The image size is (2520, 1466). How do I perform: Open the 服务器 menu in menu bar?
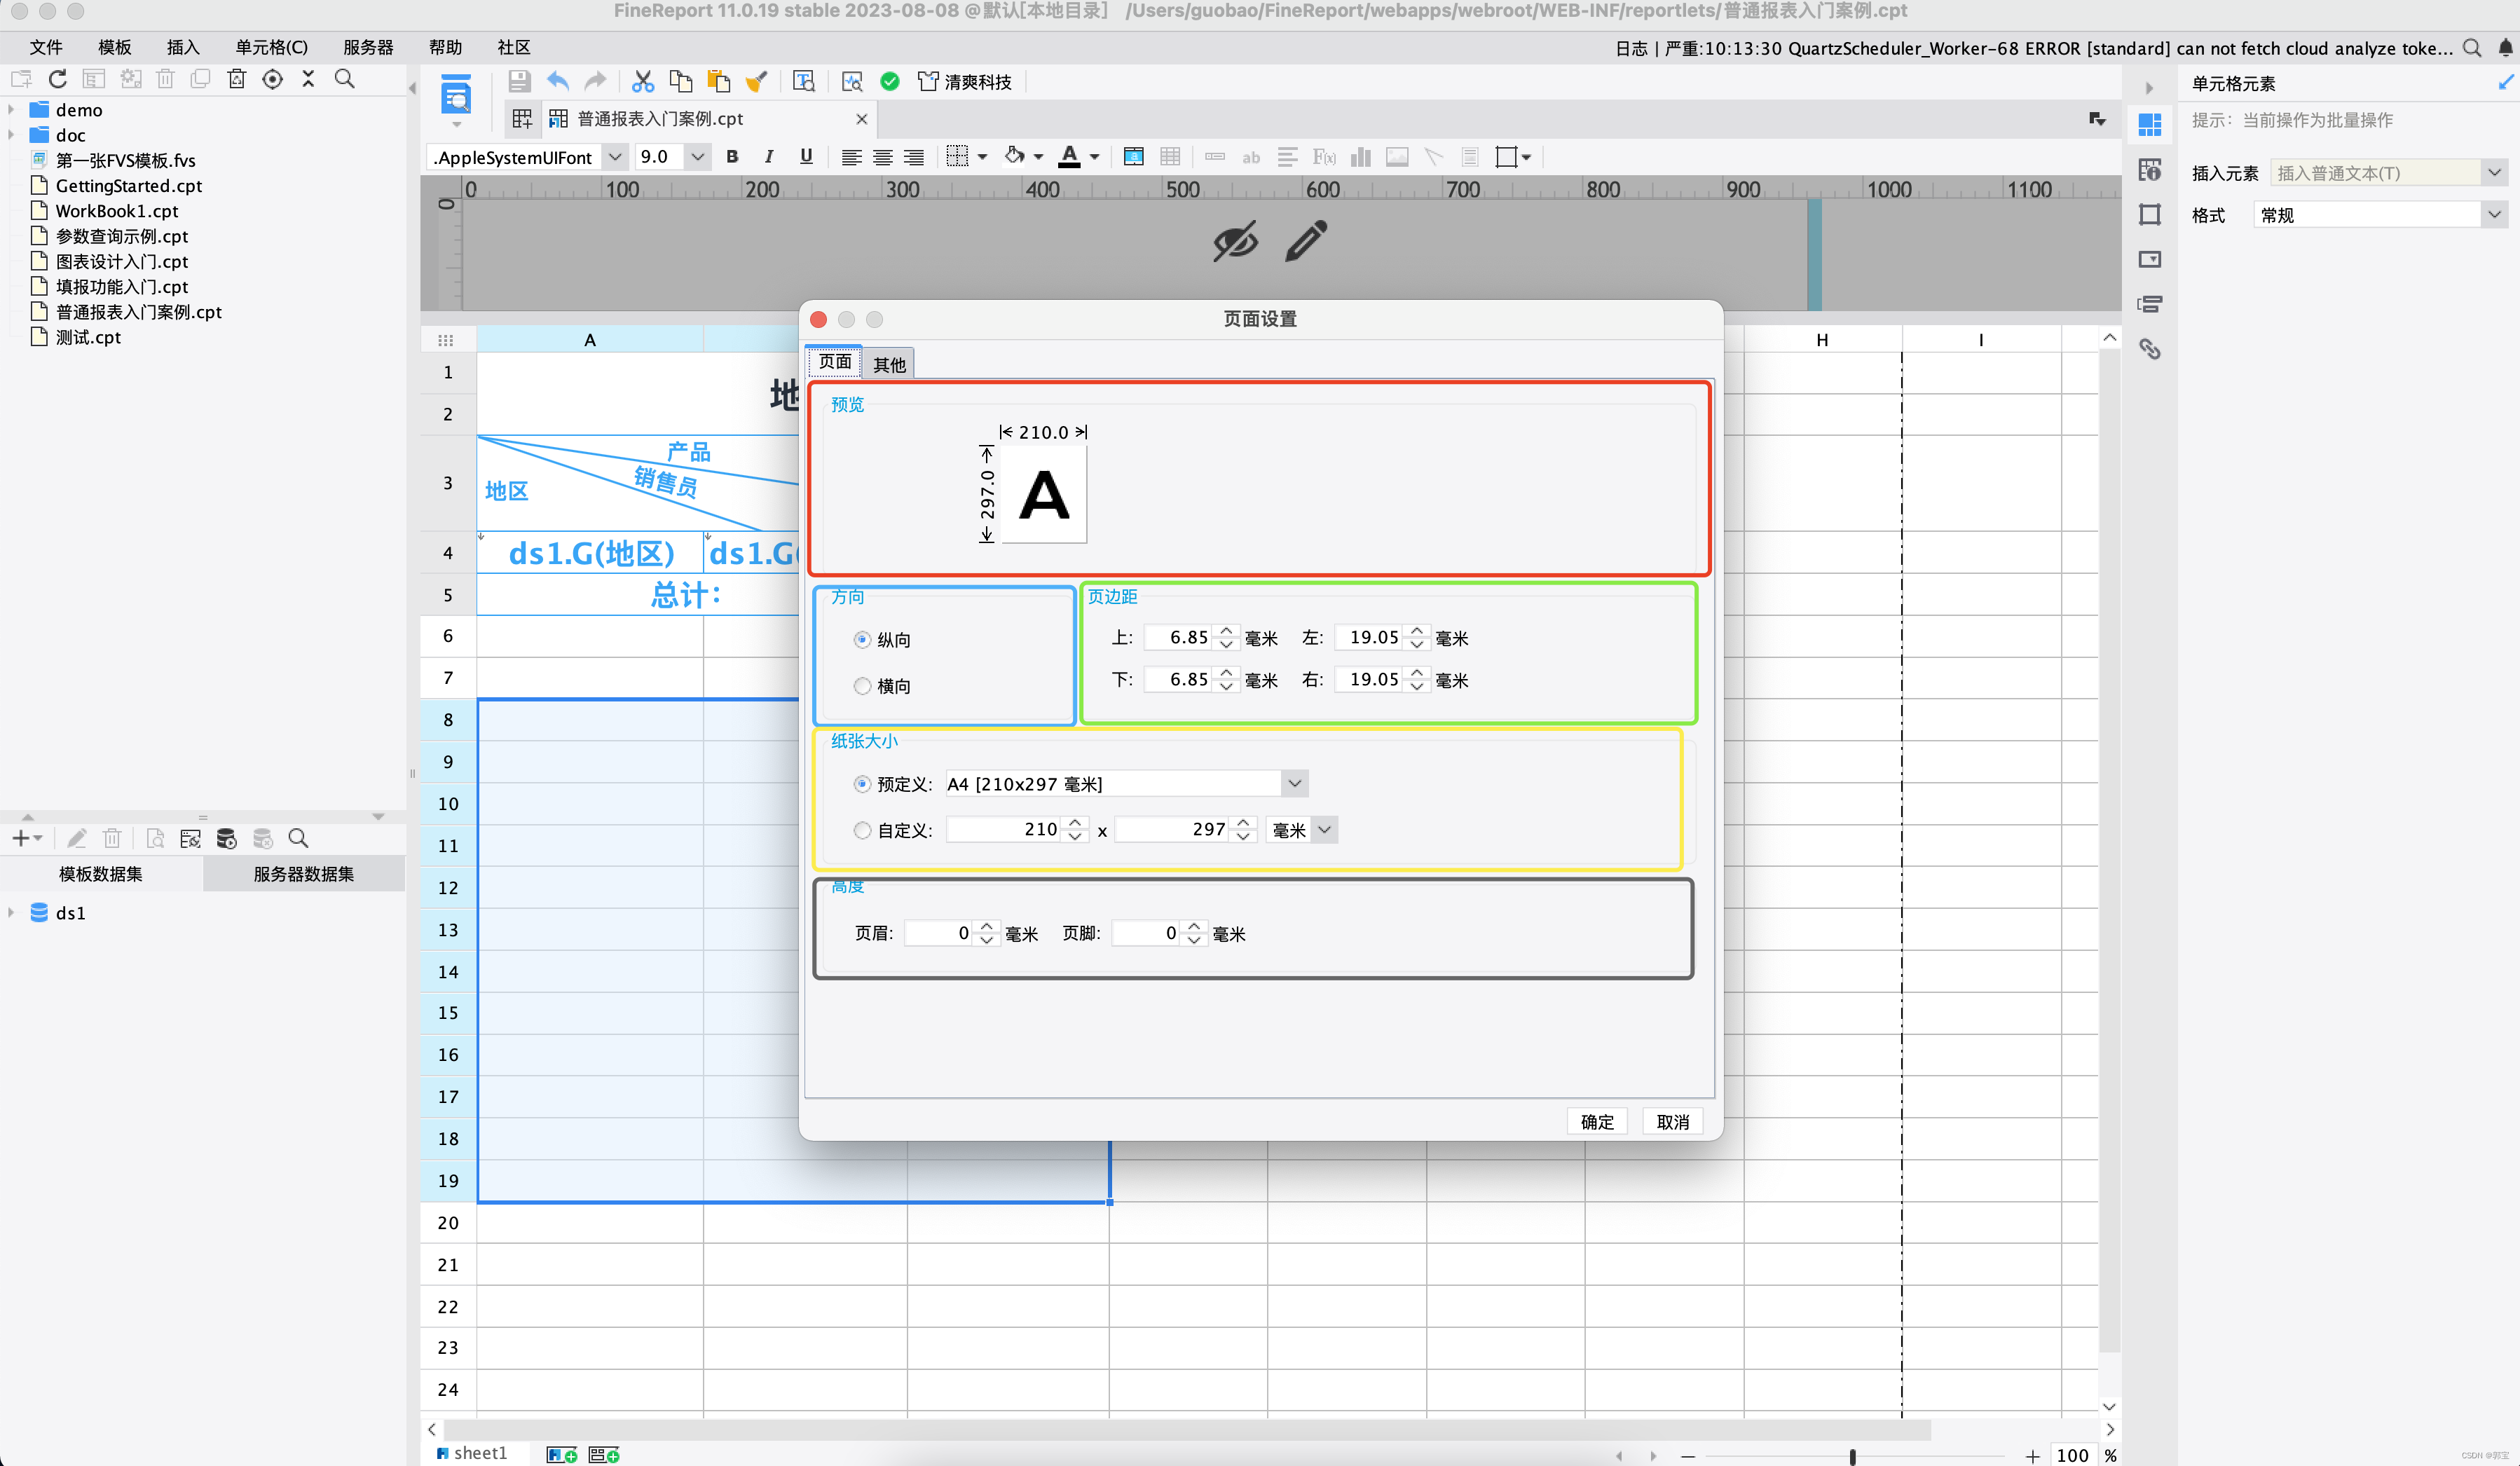368,47
